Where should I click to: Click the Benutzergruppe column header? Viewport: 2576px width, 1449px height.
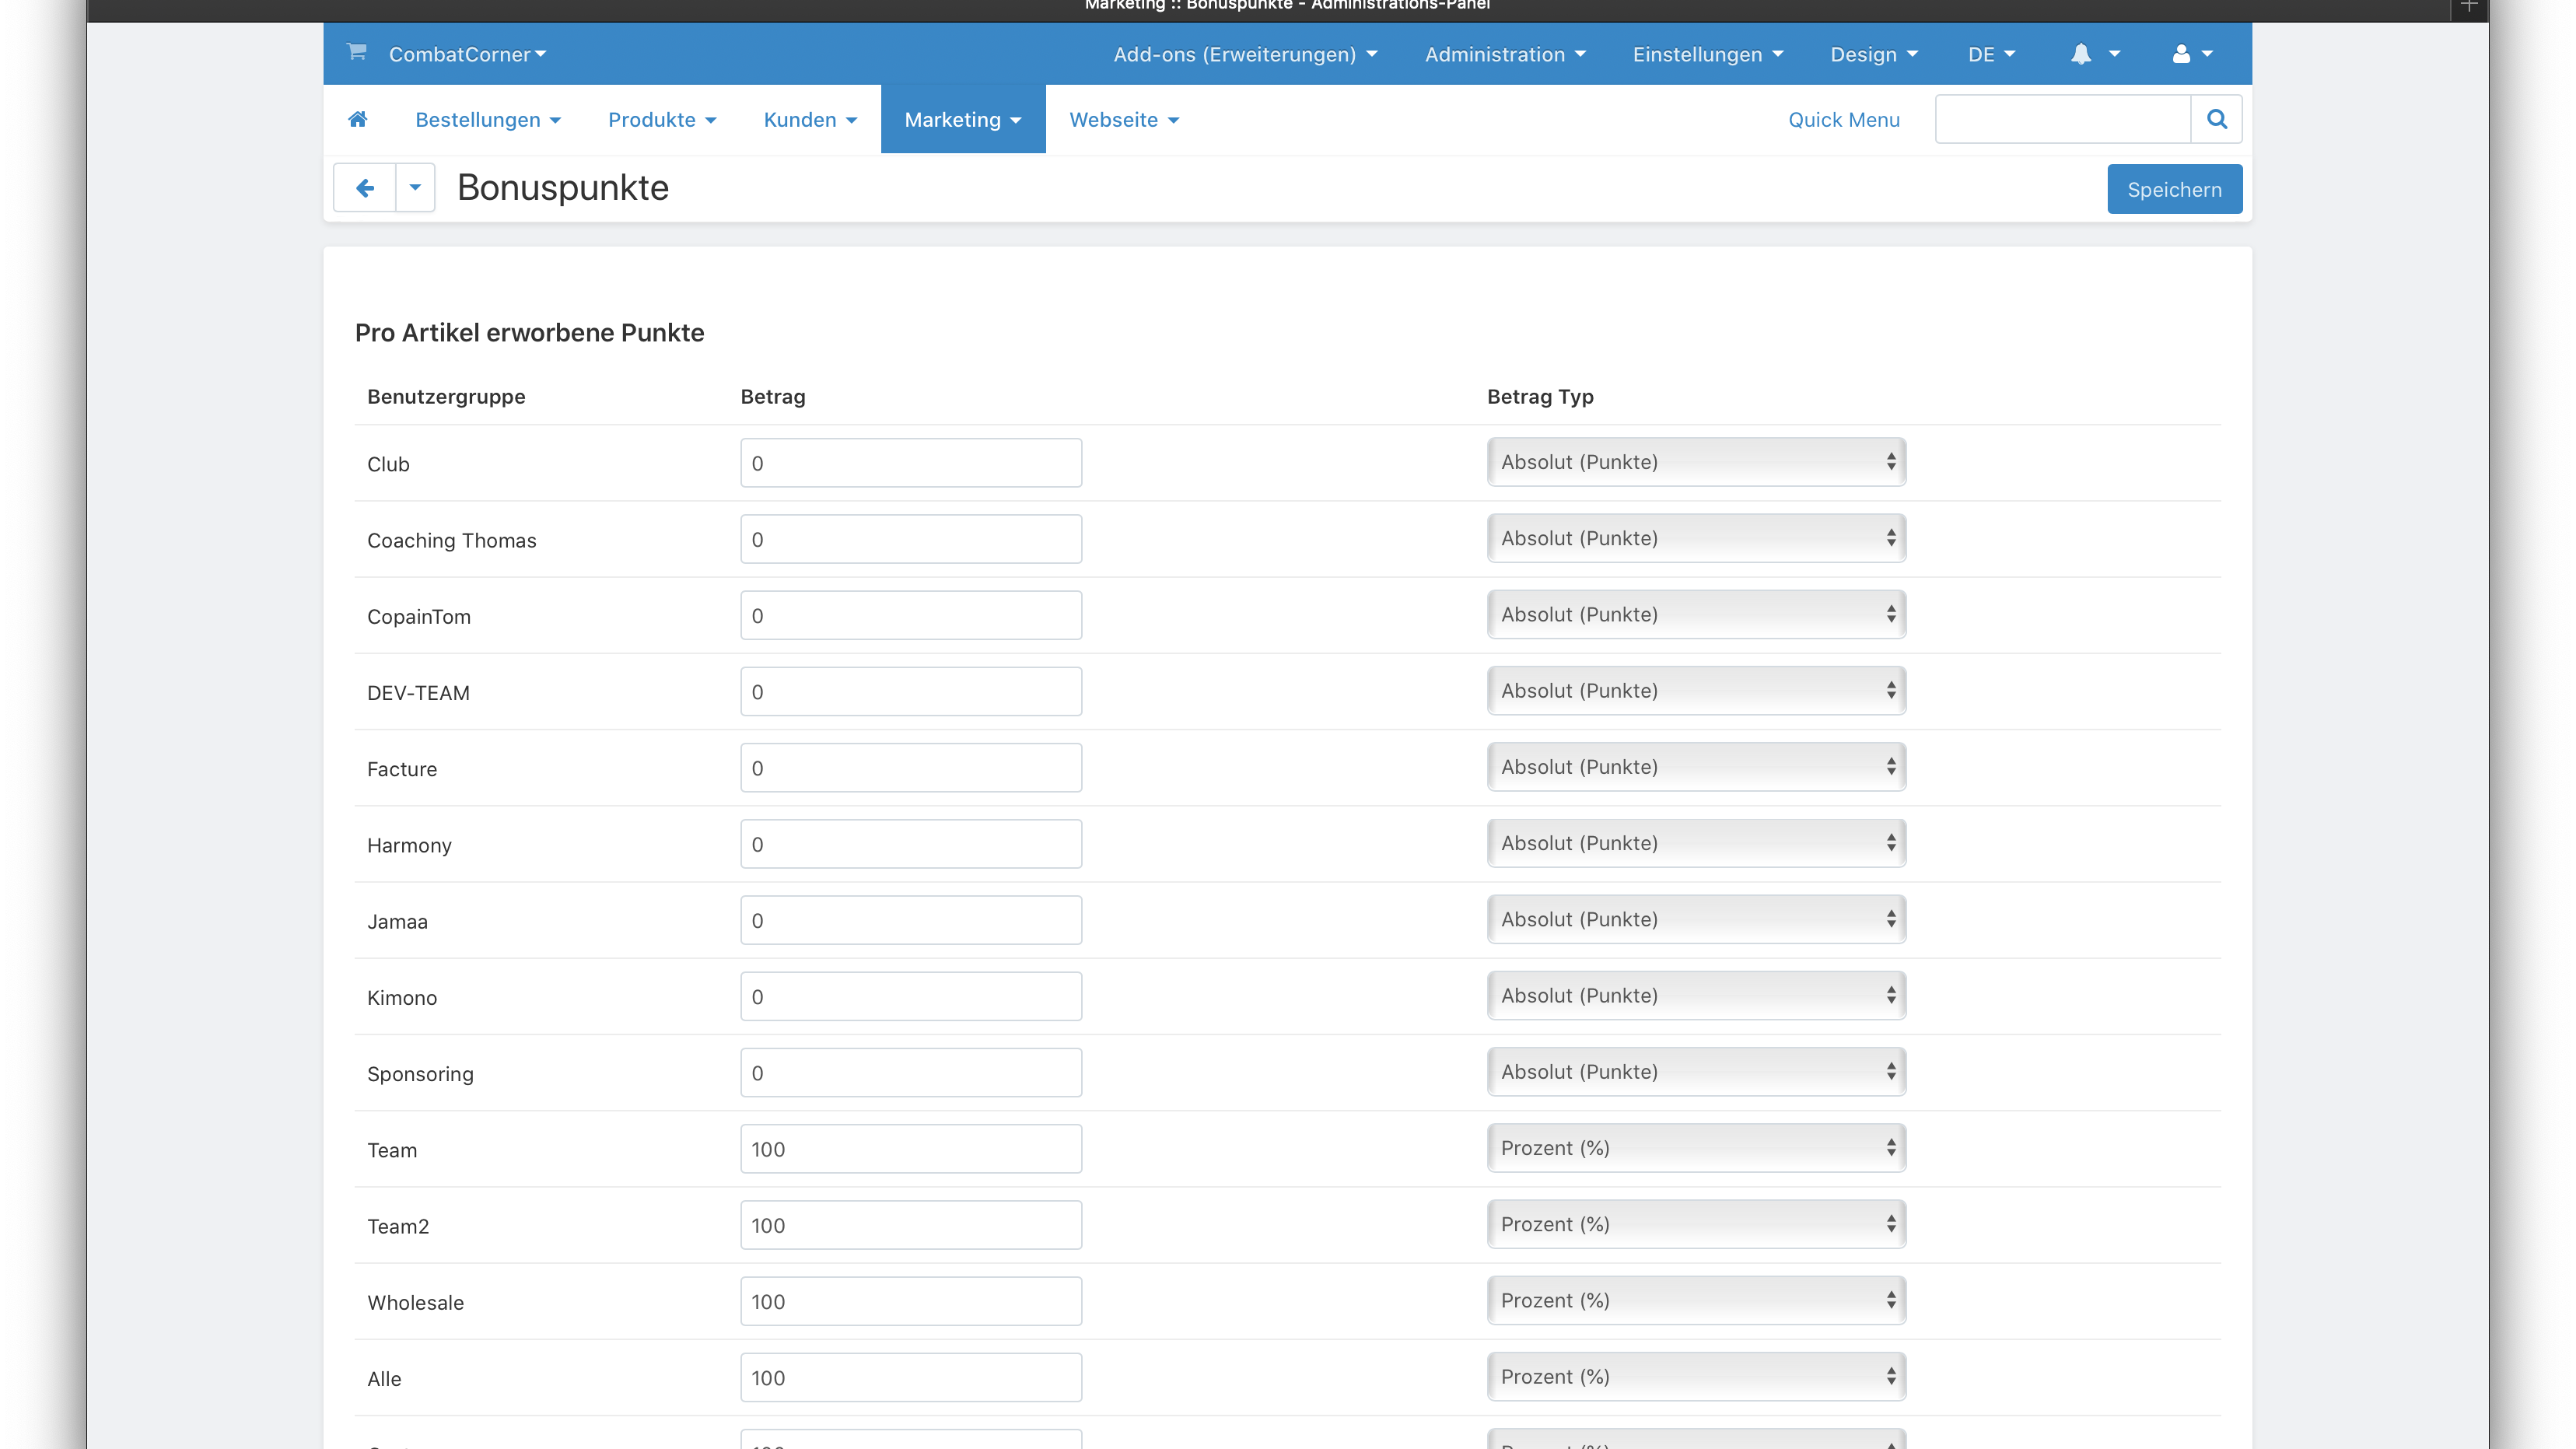click(x=446, y=397)
